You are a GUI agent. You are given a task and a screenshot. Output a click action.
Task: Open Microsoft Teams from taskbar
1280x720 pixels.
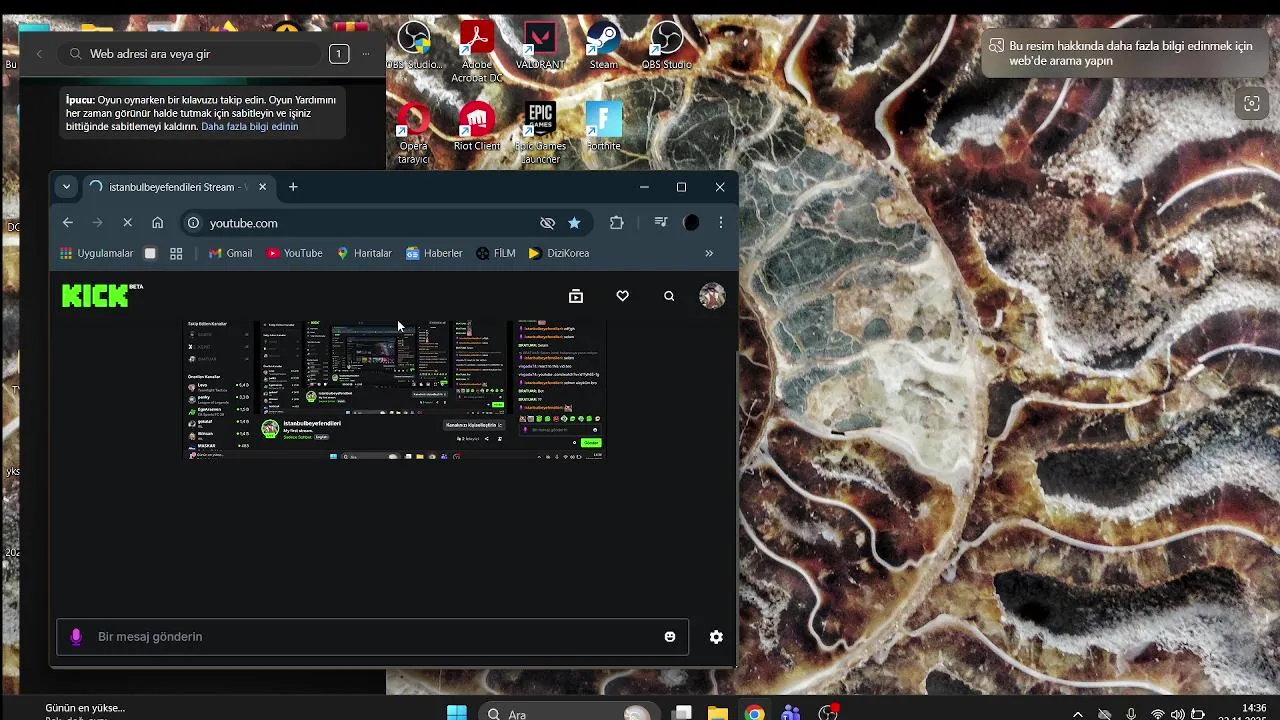coord(791,713)
